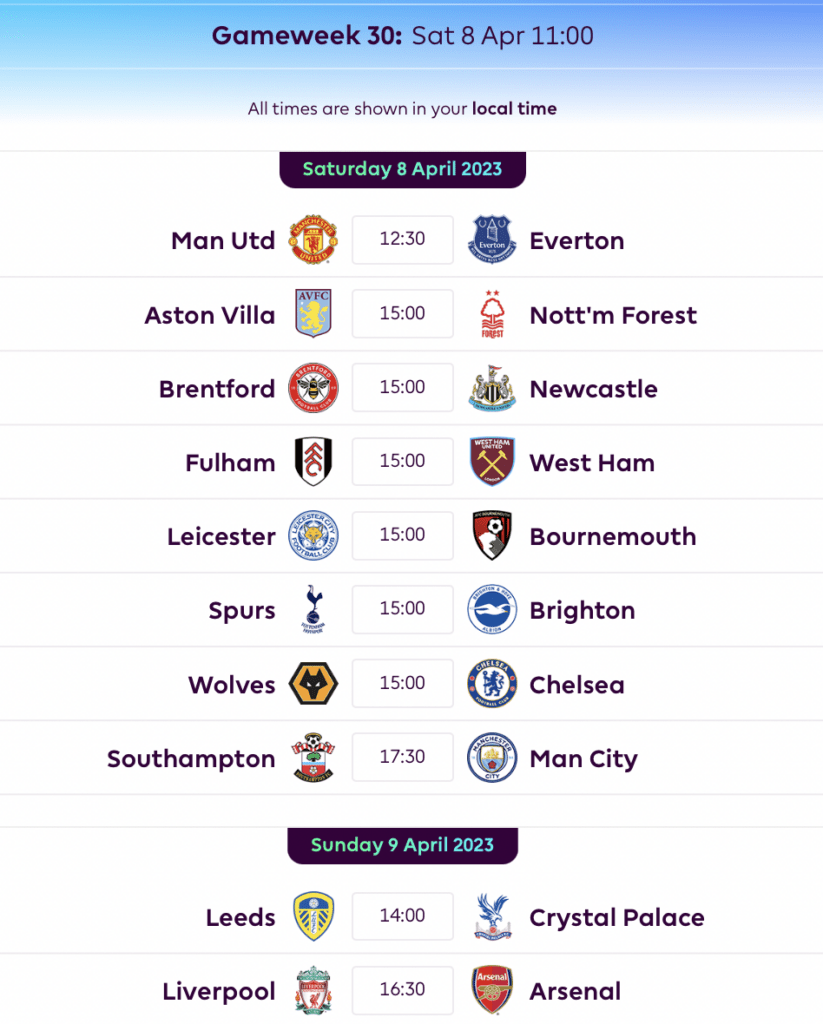
Task: Select the Aston Villa crest
Action: point(314,313)
